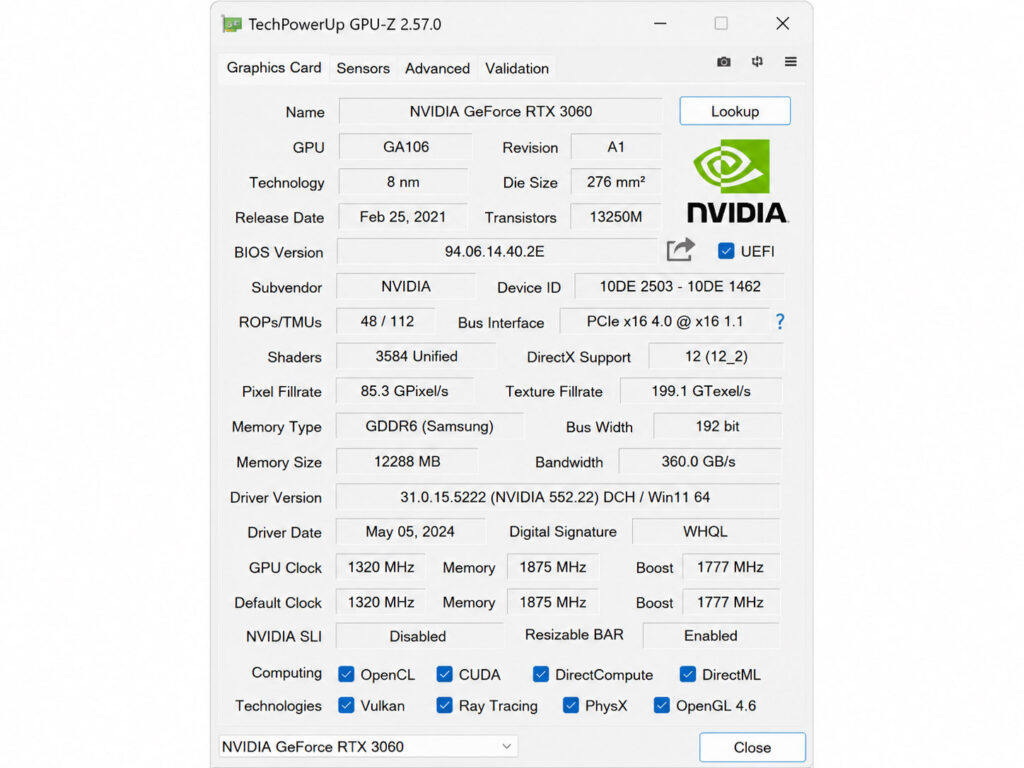Toggle the UEFI checkbox
The image size is (1024, 768).
pos(726,251)
